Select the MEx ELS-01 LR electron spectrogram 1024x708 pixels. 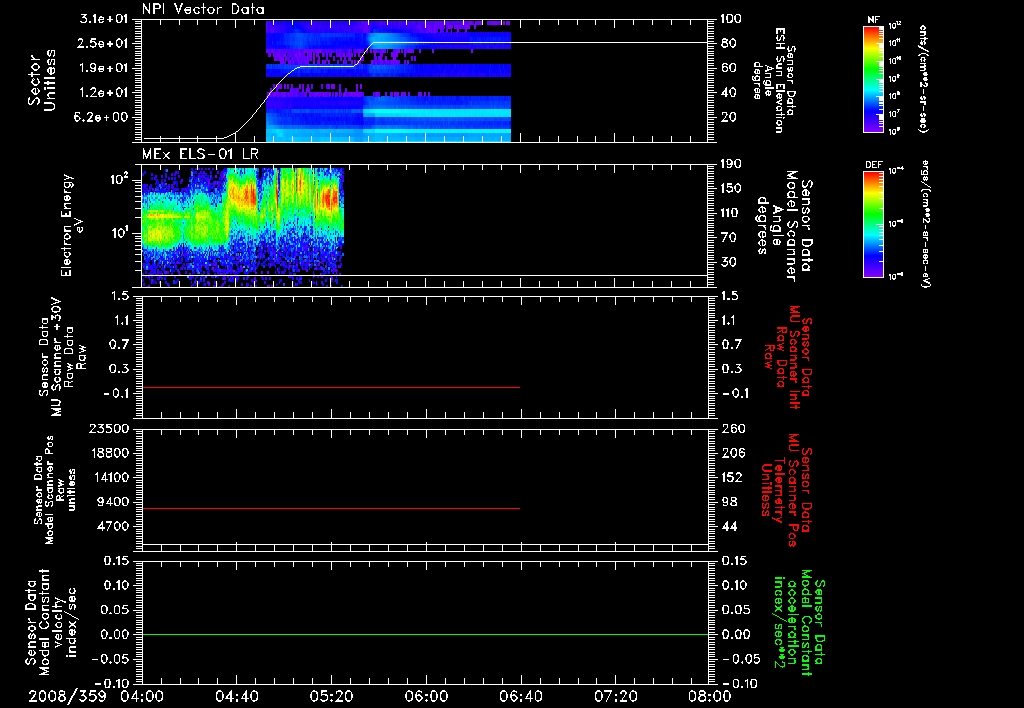tap(242, 227)
